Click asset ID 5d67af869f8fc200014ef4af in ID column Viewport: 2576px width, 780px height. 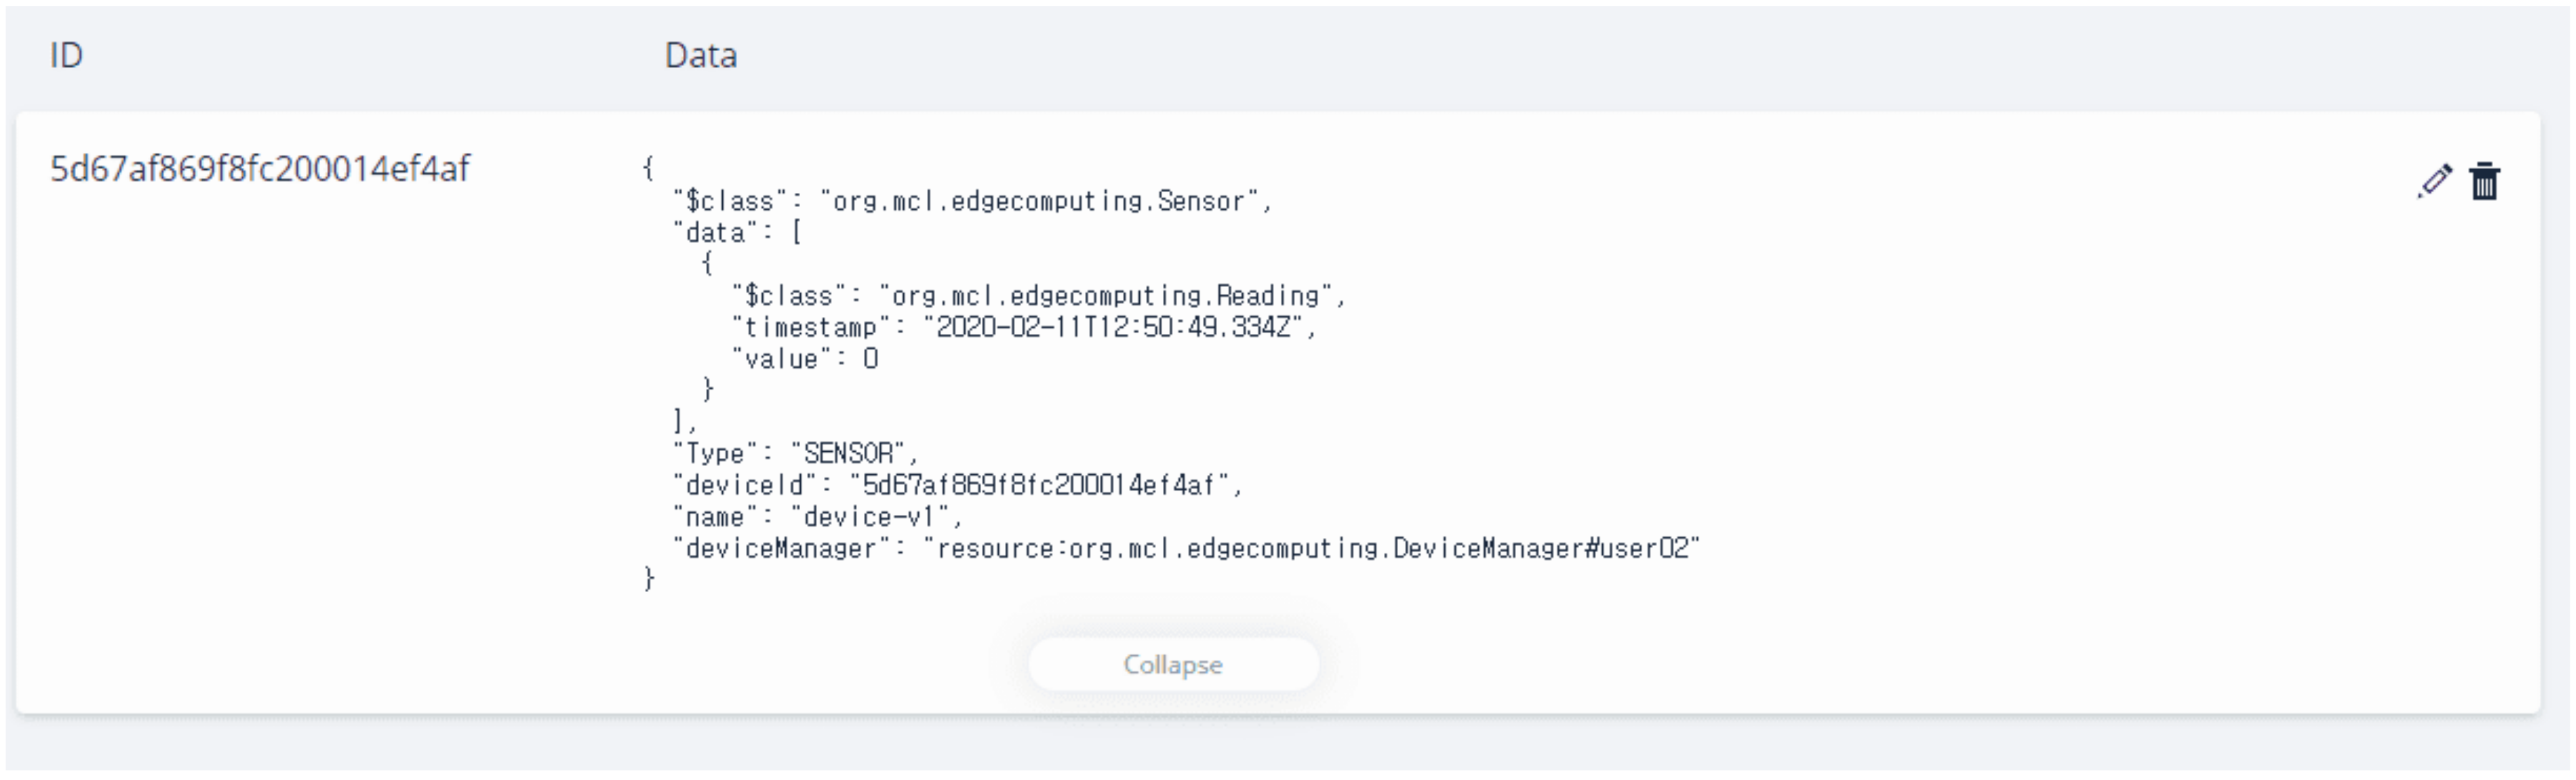(260, 168)
